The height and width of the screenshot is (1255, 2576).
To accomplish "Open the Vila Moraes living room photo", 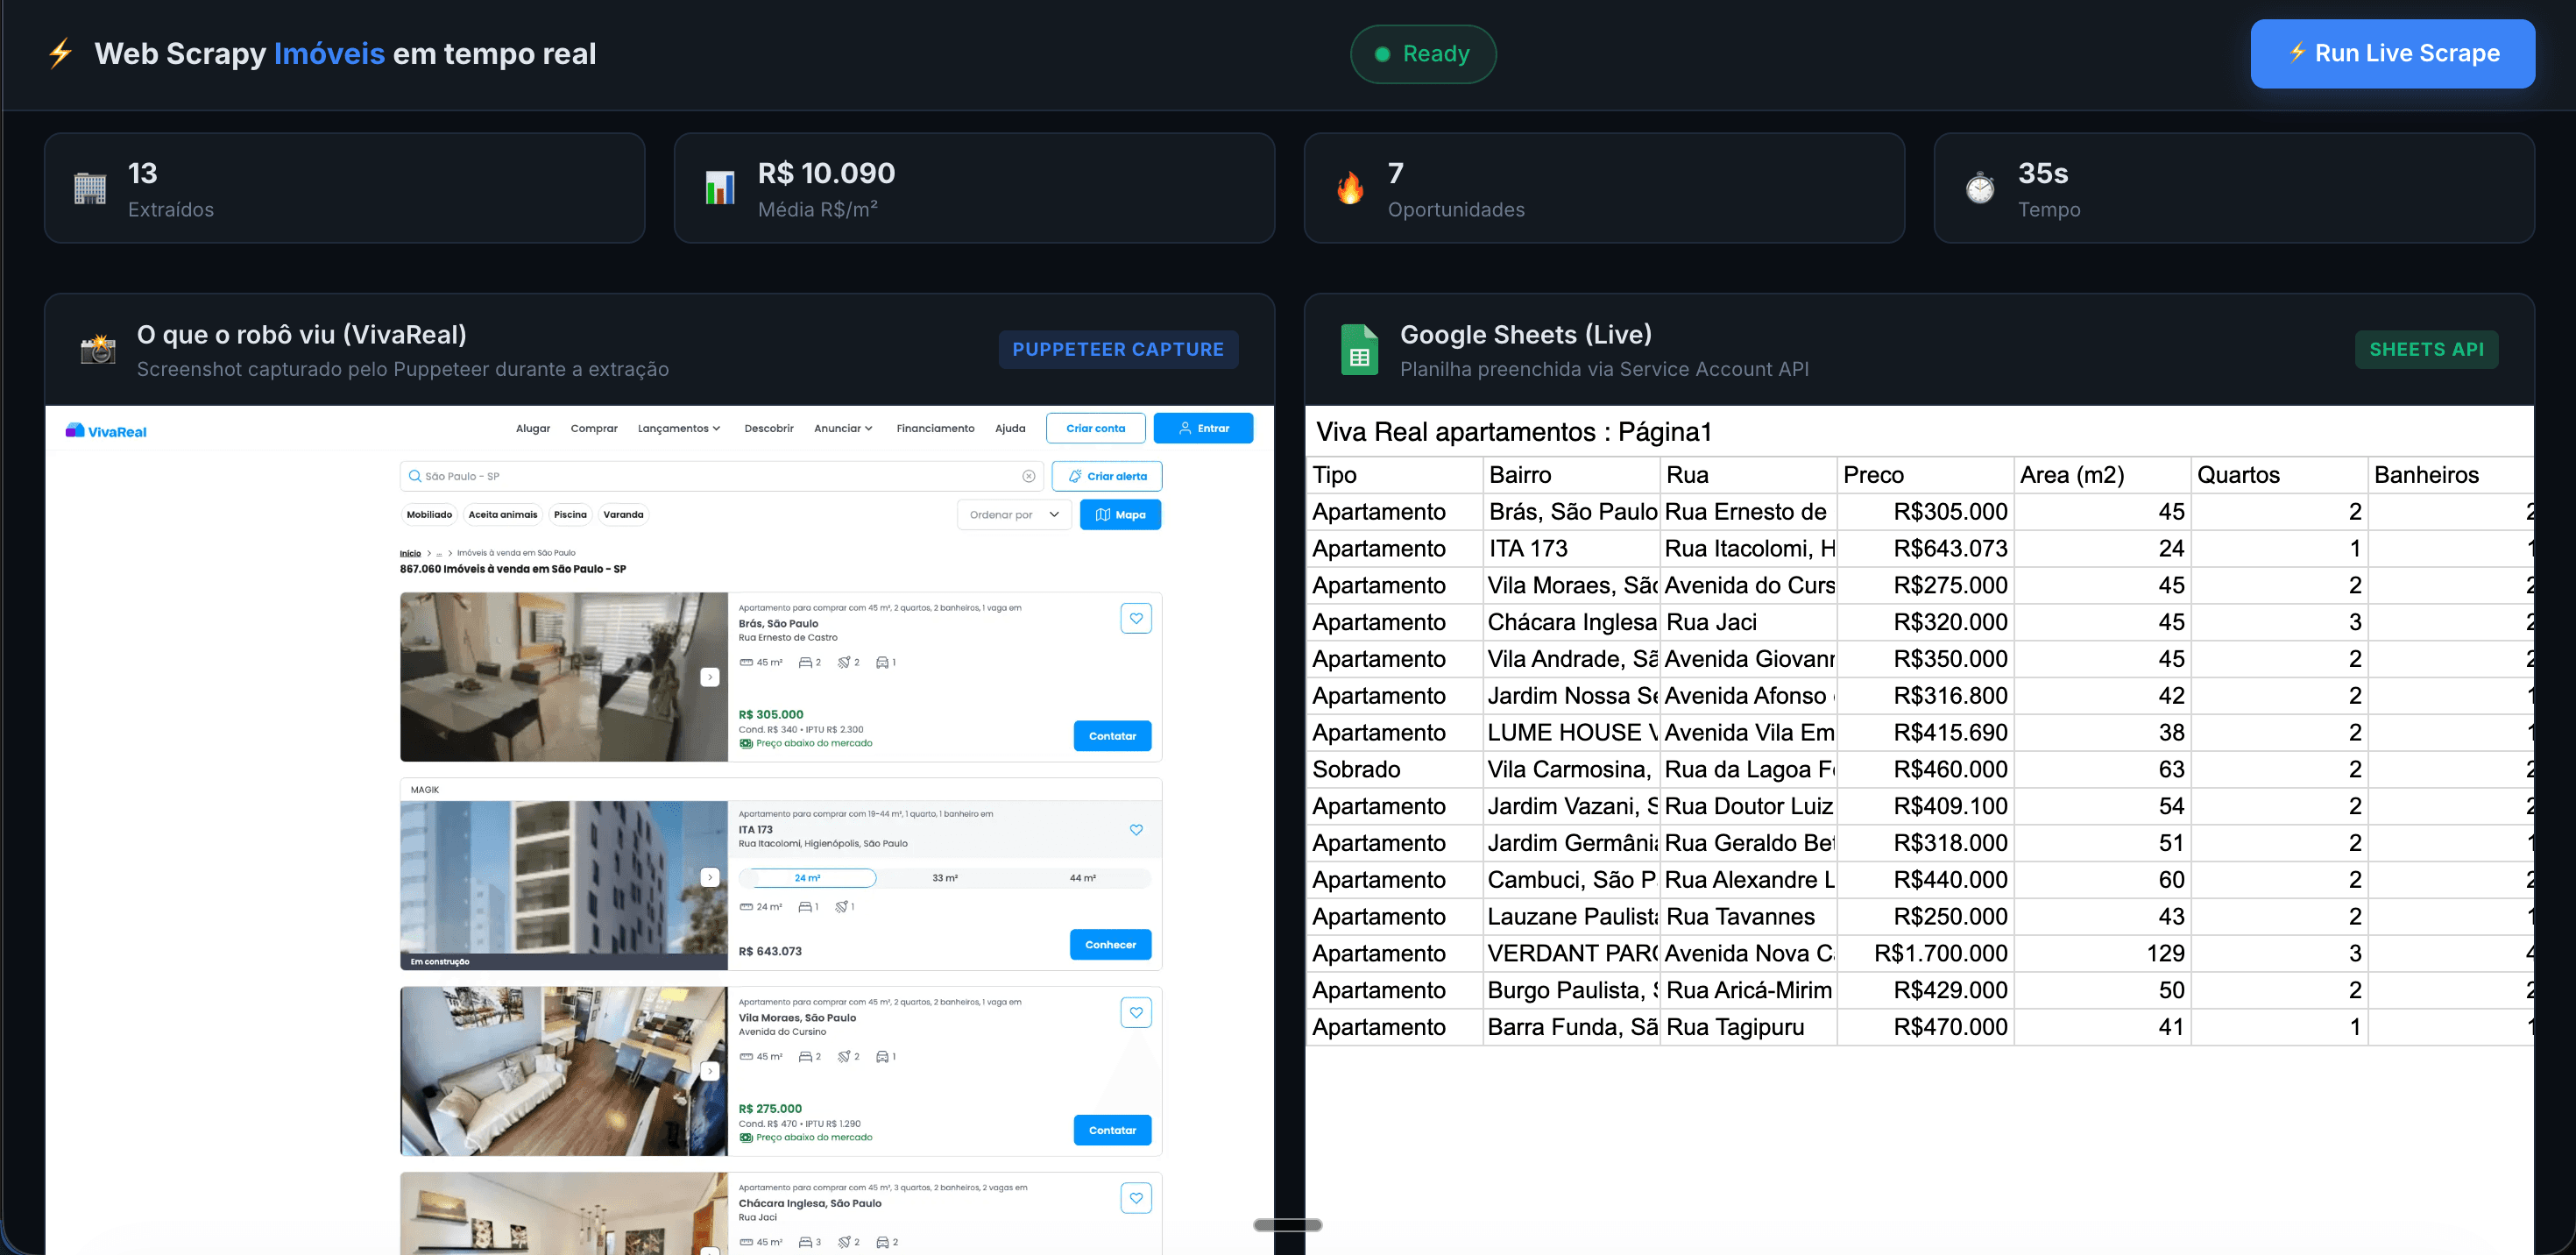I will [564, 1071].
